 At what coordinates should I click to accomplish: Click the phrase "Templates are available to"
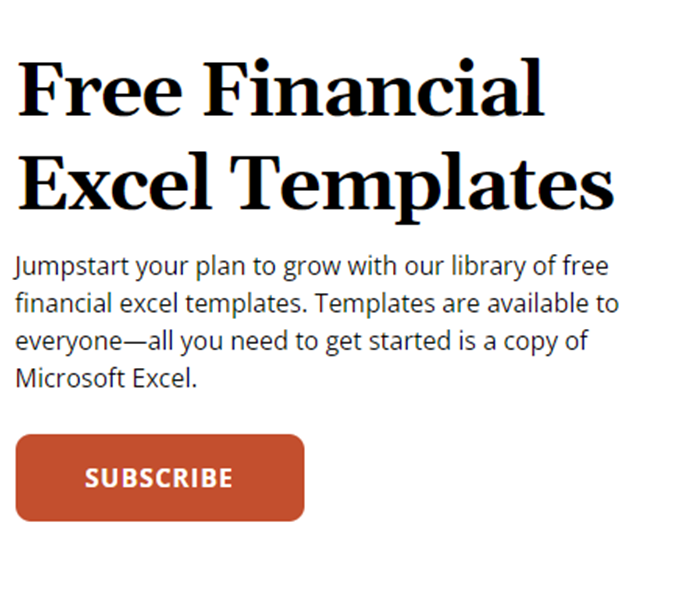coord(467,304)
